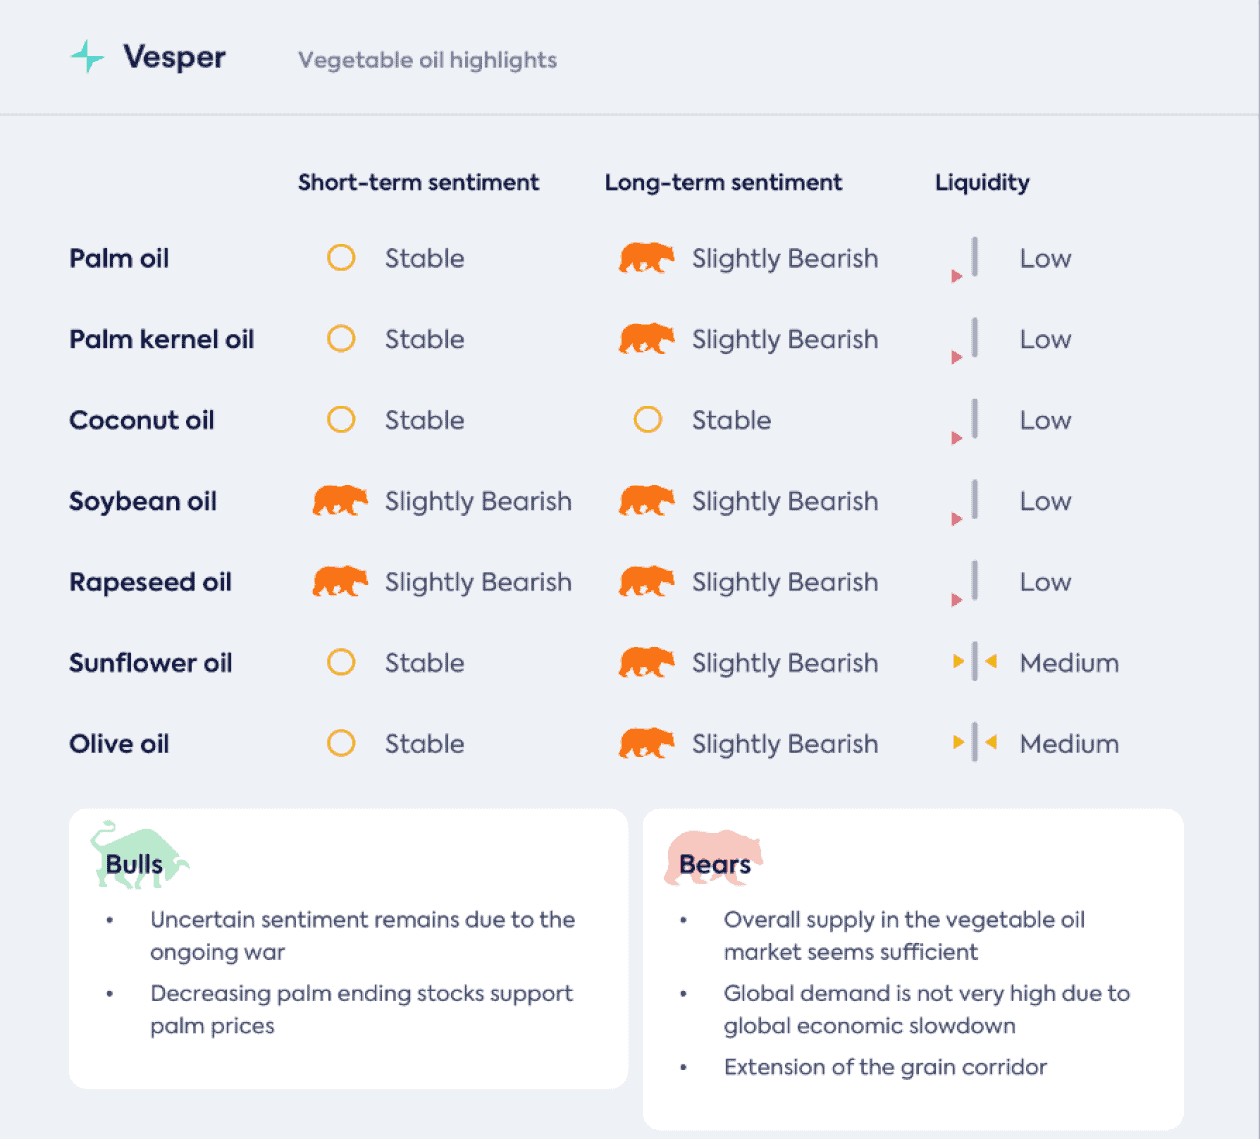This screenshot has width=1260, height=1139.
Task: Click Soybean oil short-term bear icon
Action: (x=340, y=500)
